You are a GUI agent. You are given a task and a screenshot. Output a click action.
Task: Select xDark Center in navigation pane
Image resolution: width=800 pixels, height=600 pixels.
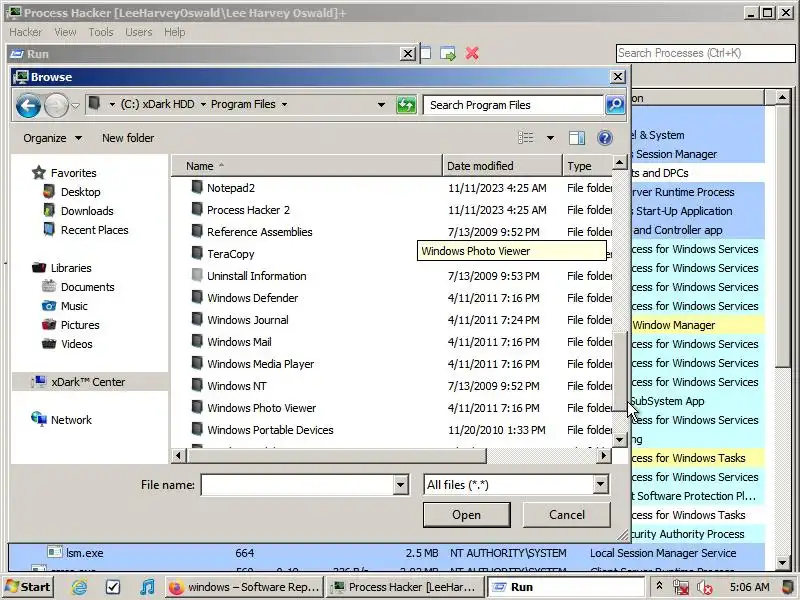point(87,382)
